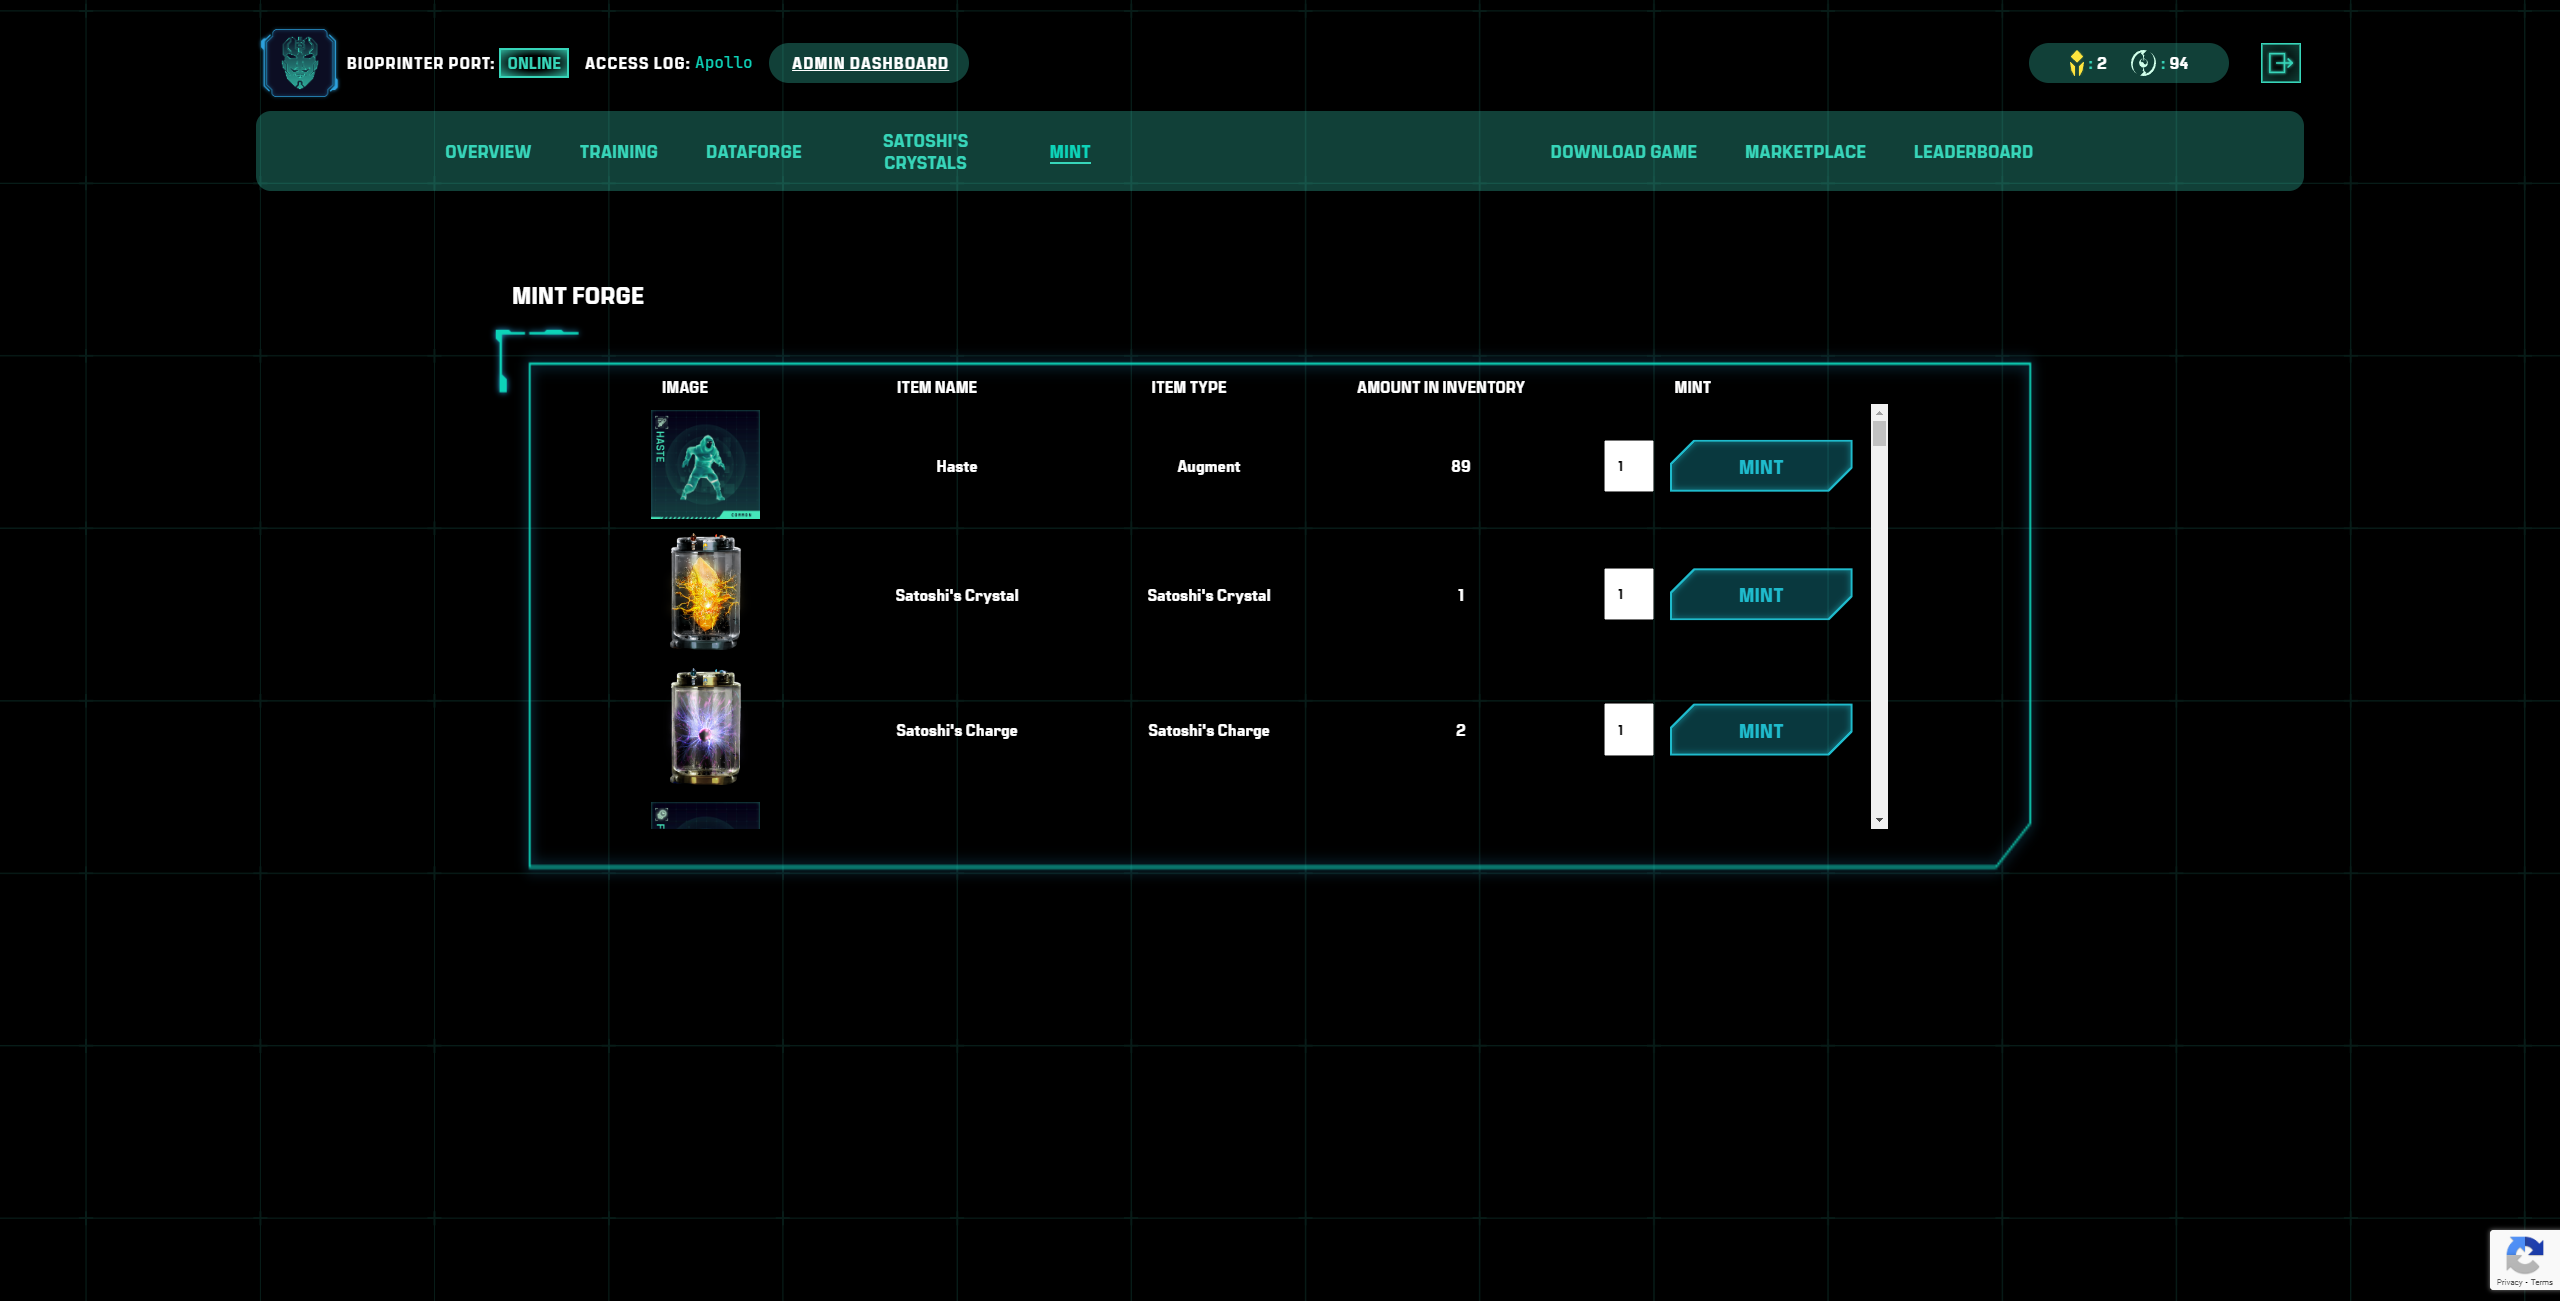Click the avatar mask profile icon
The image size is (2560, 1301).
point(299,63)
